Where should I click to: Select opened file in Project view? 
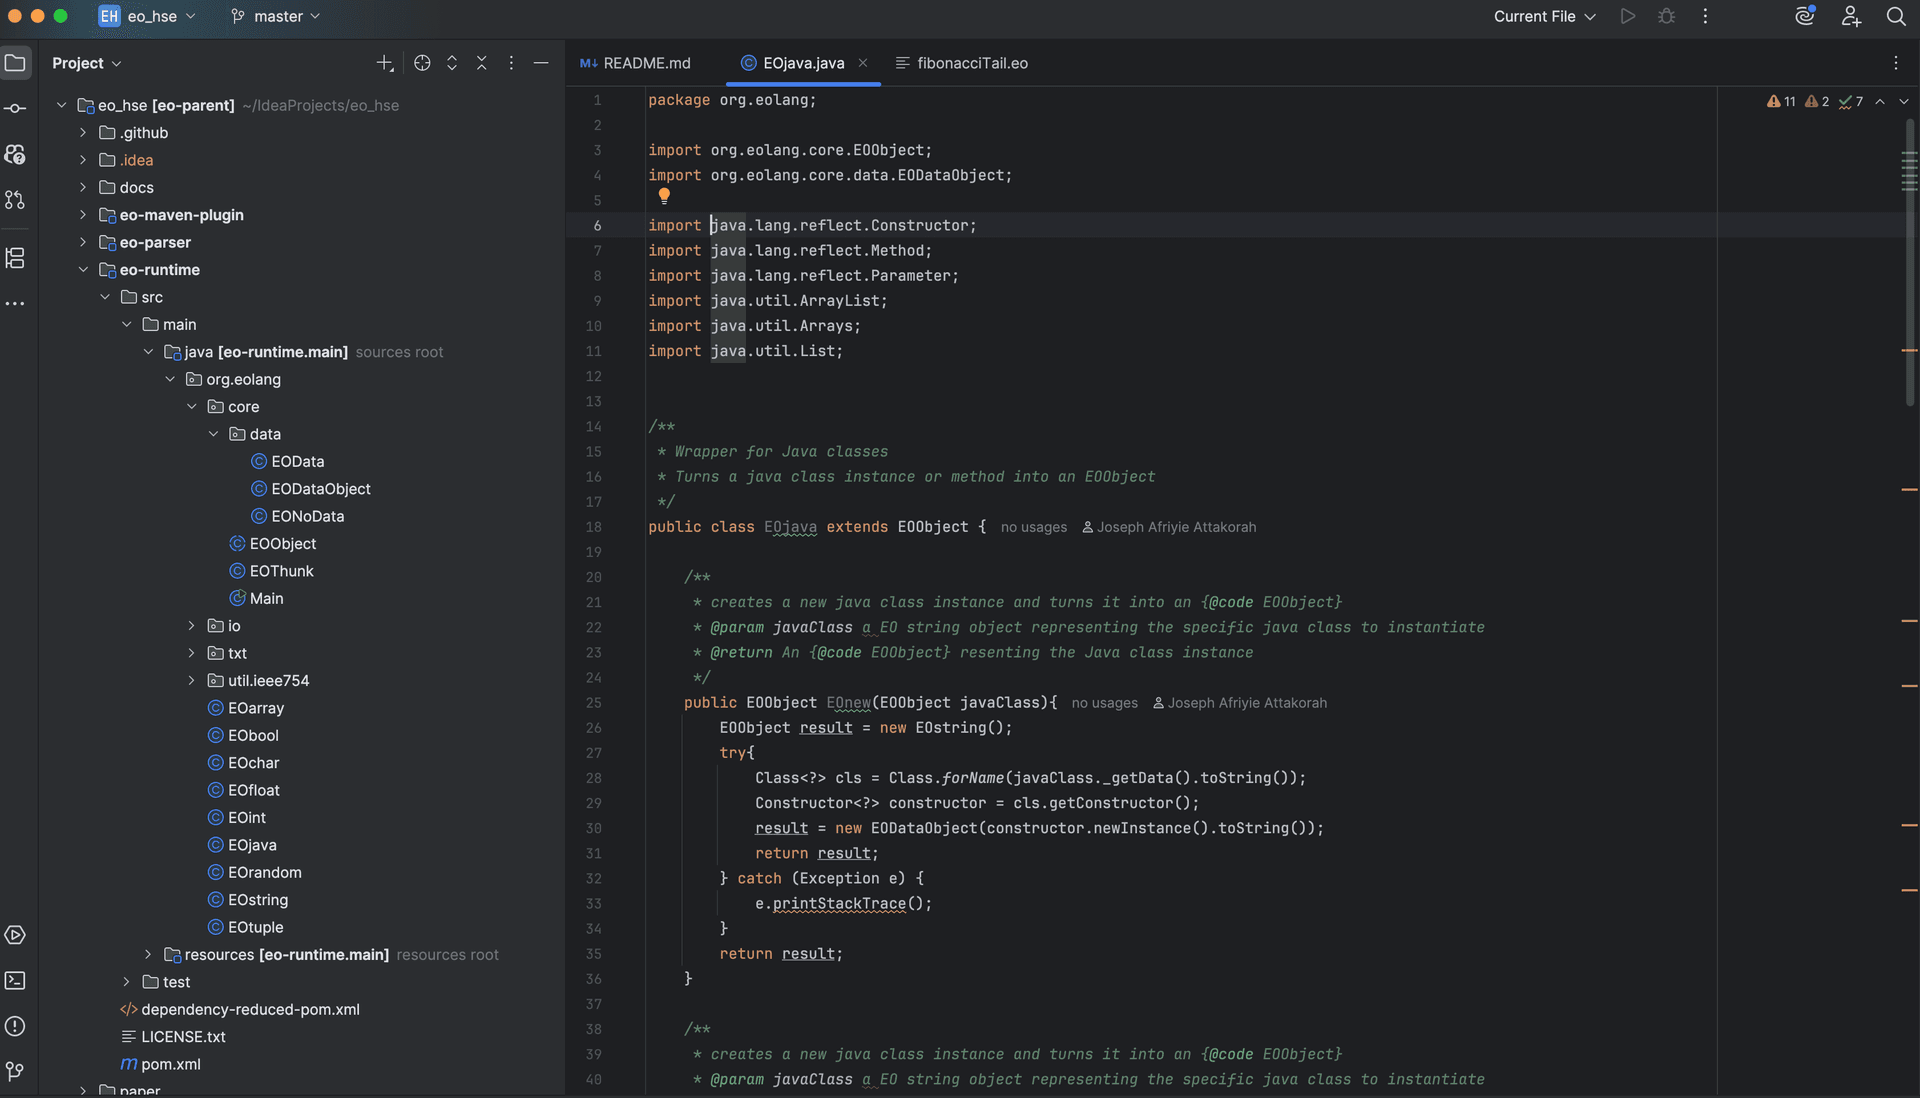pyautogui.click(x=421, y=62)
